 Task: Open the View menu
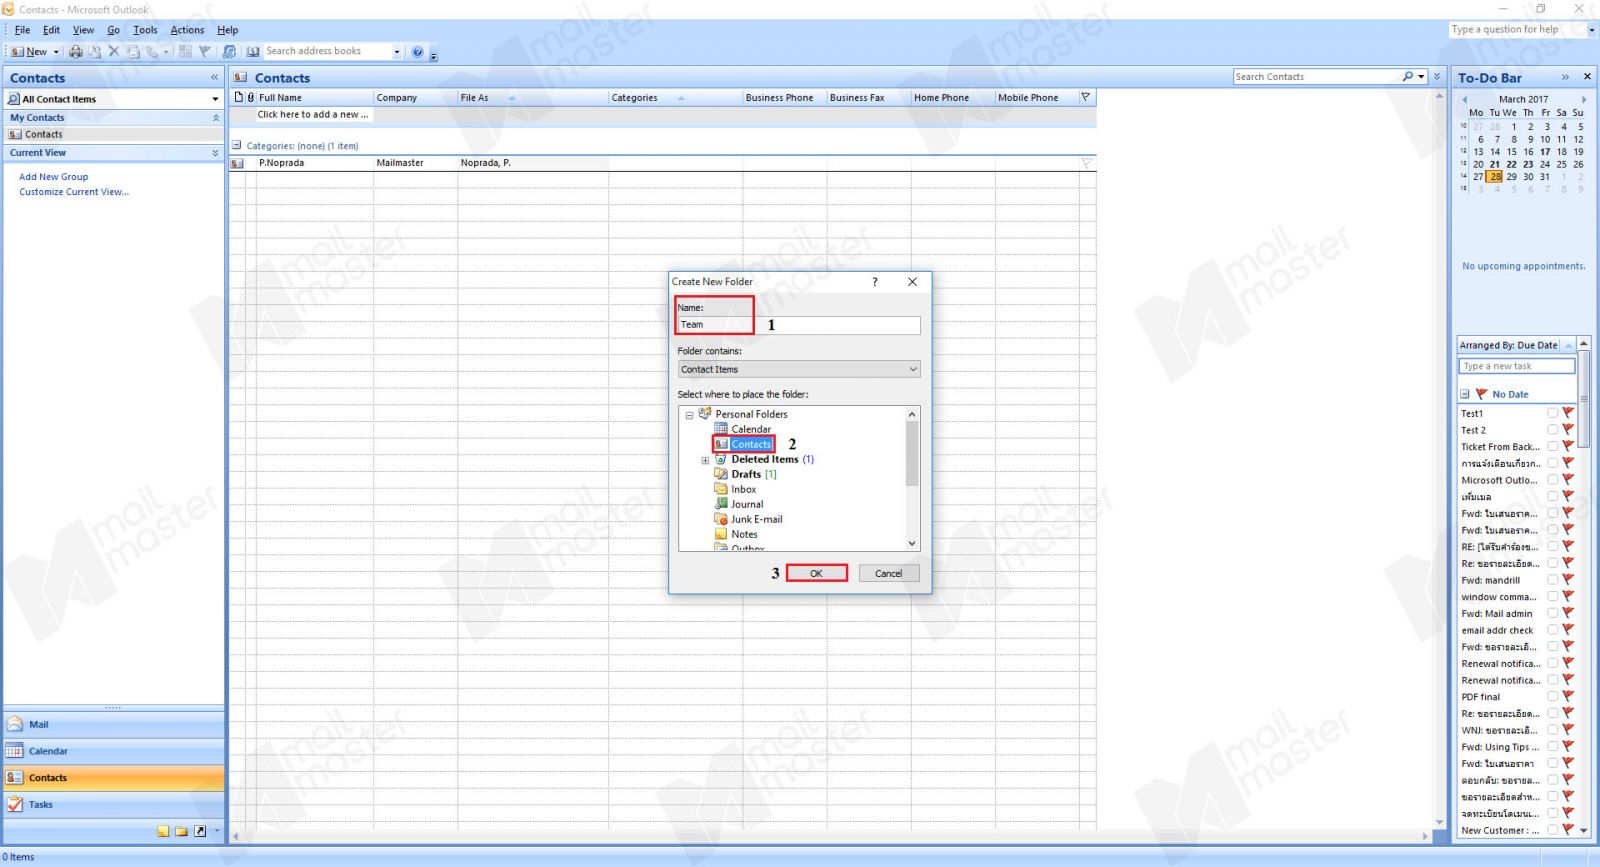coord(83,30)
